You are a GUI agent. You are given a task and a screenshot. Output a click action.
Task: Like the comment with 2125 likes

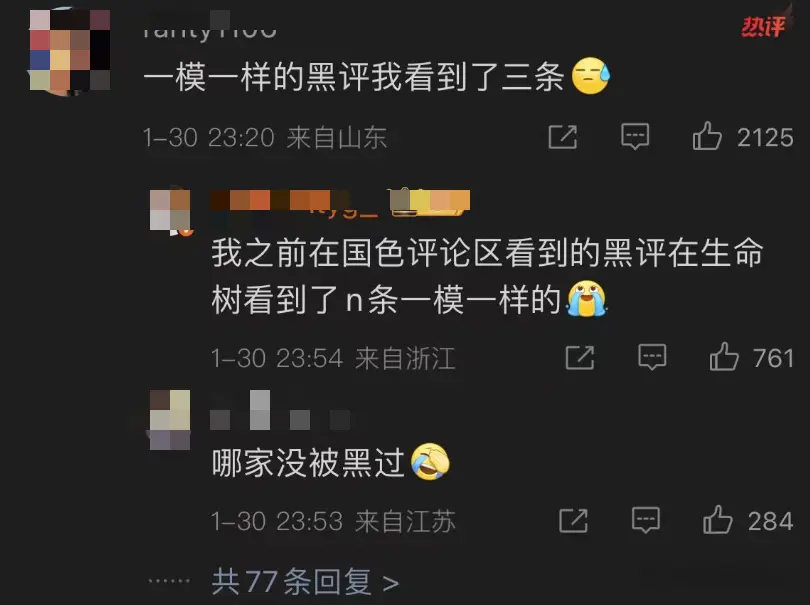point(707,136)
